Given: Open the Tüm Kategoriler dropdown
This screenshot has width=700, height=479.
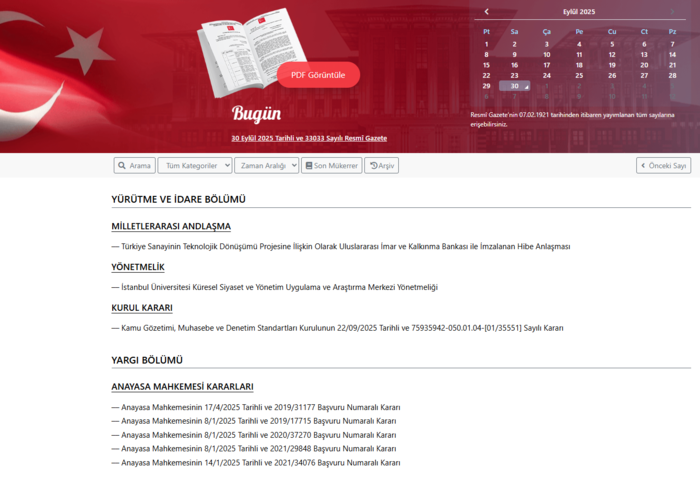Looking at the screenshot, I should tap(195, 166).
